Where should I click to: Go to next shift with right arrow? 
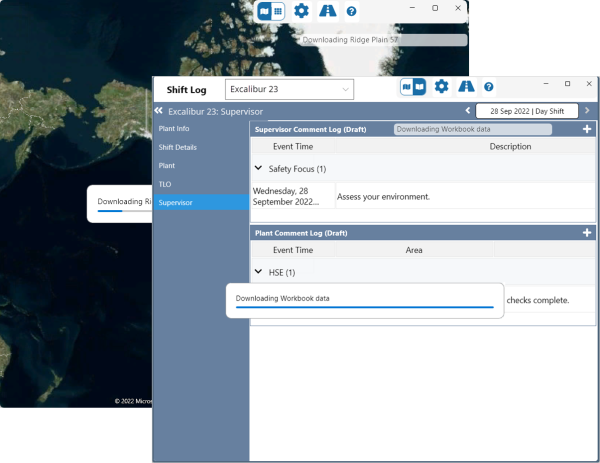587,110
